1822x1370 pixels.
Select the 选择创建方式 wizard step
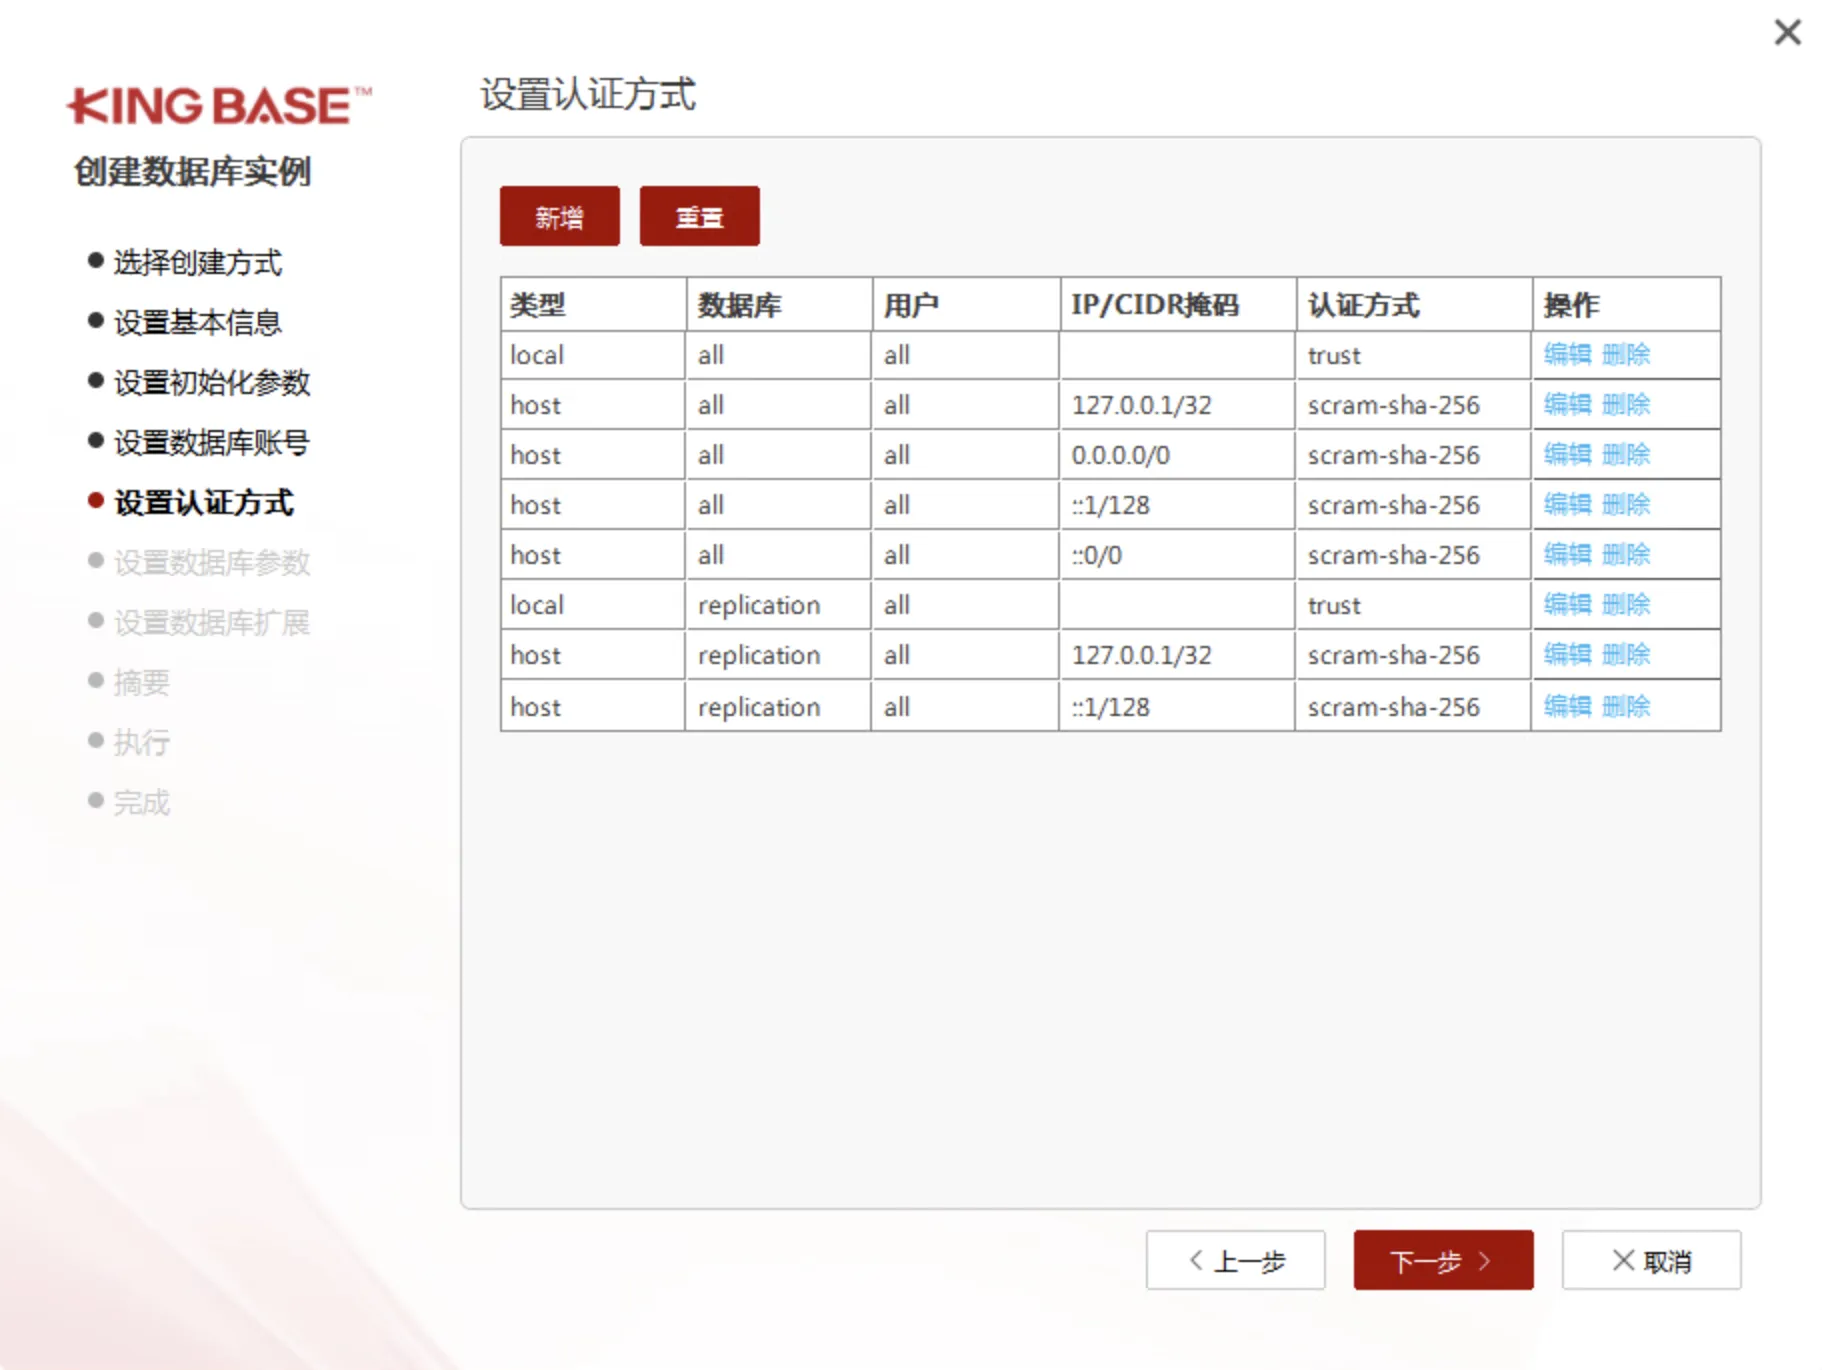(197, 262)
